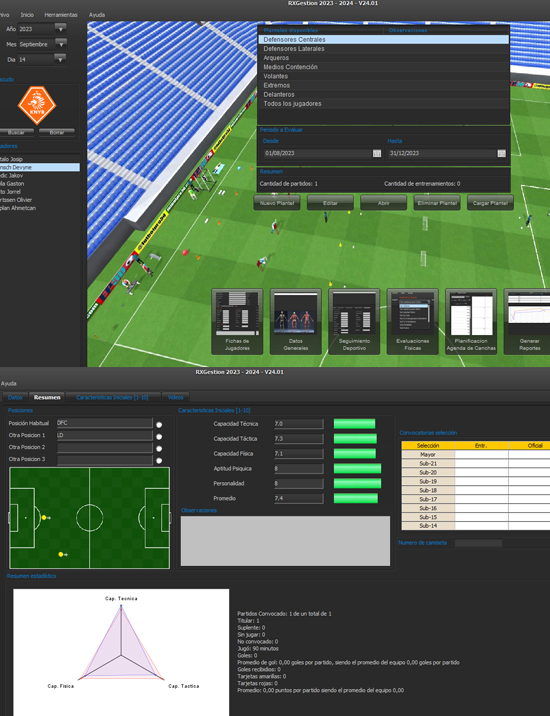This screenshot has height=716, width=550.
Task: Open Planificacion Agenda de Canchas
Action: (x=471, y=321)
